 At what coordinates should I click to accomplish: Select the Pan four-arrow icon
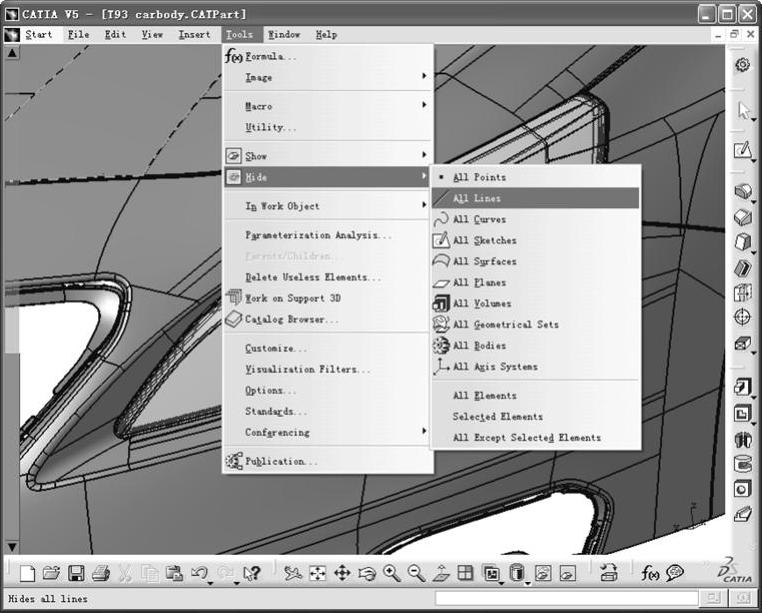tap(342, 573)
